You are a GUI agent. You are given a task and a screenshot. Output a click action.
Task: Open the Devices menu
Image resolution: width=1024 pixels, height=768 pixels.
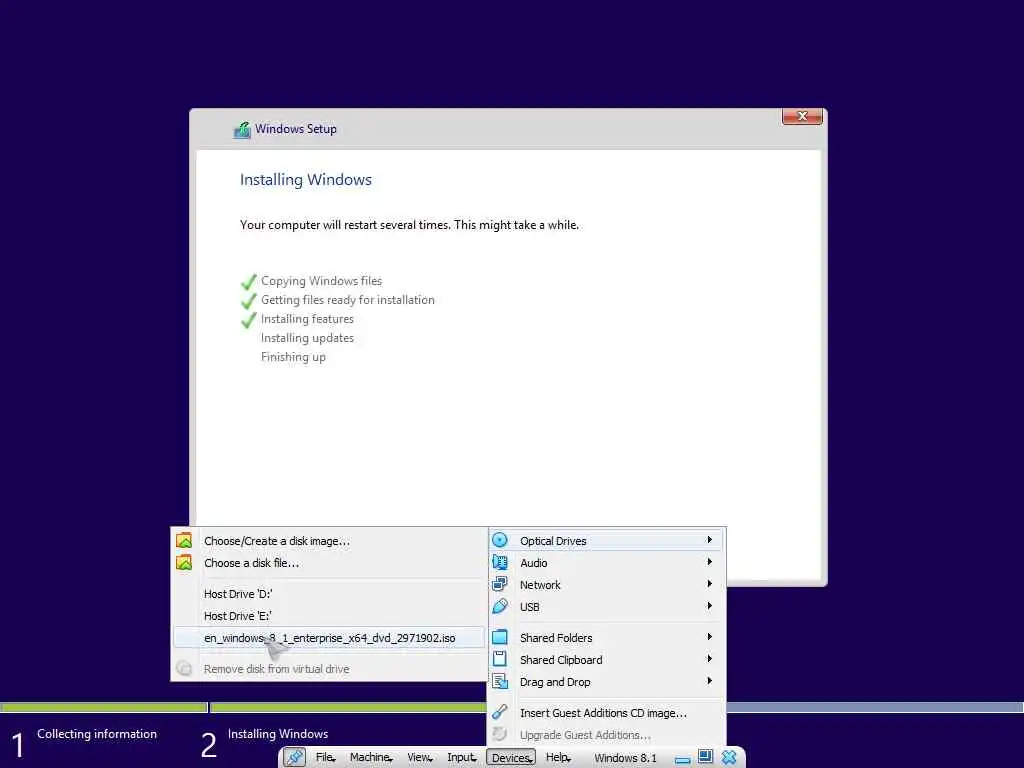pos(511,758)
